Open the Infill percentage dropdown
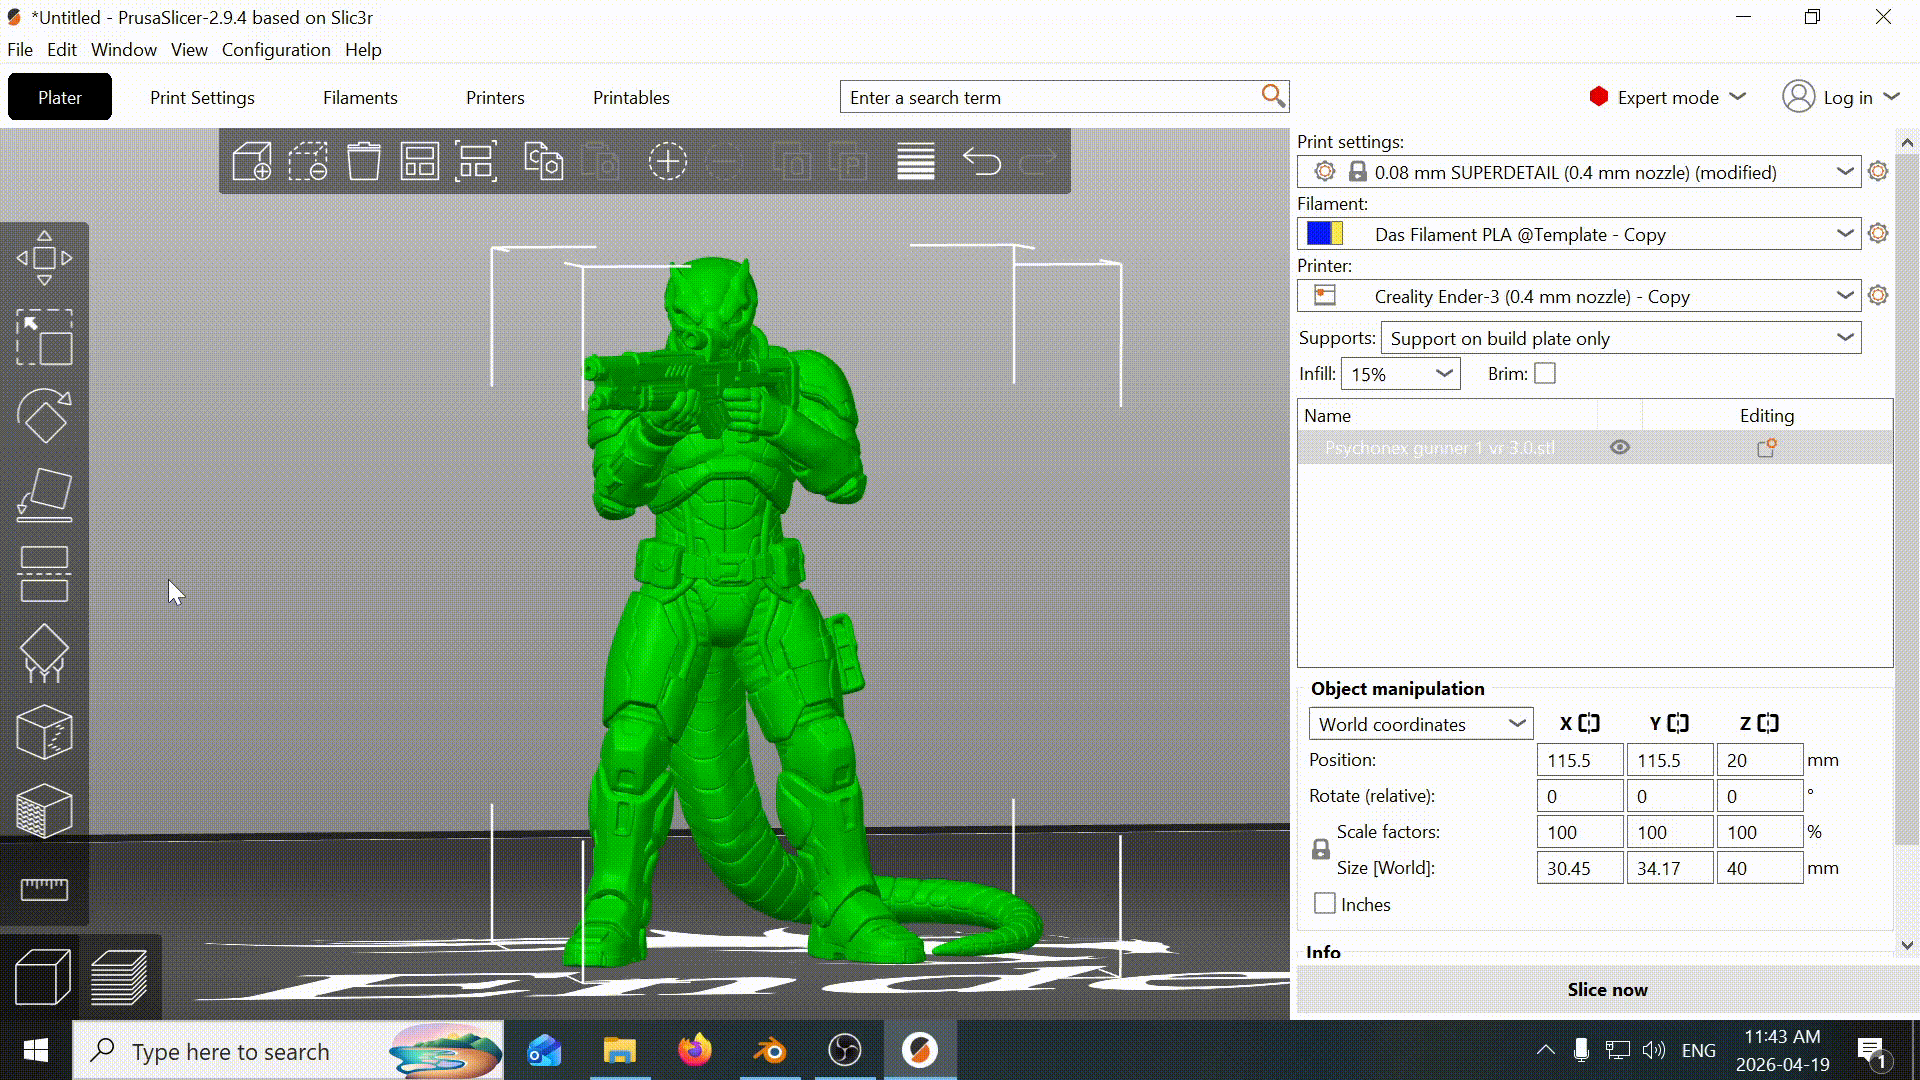1920x1080 pixels. [x=1400, y=374]
